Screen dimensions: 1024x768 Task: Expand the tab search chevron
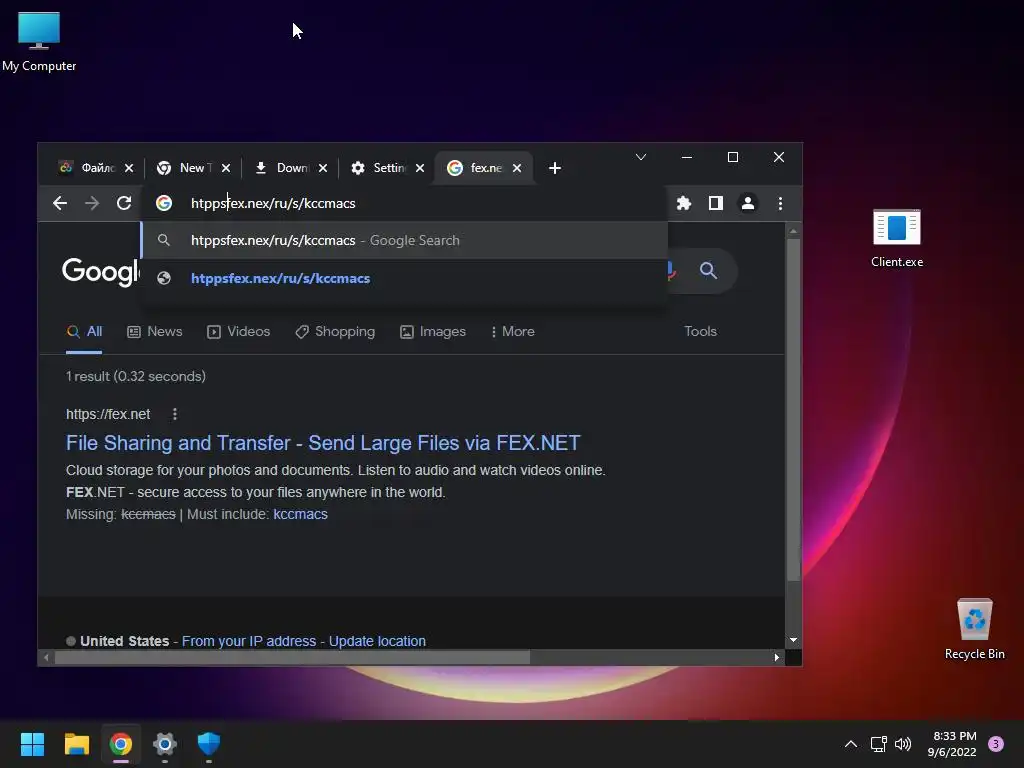pyautogui.click(x=641, y=157)
